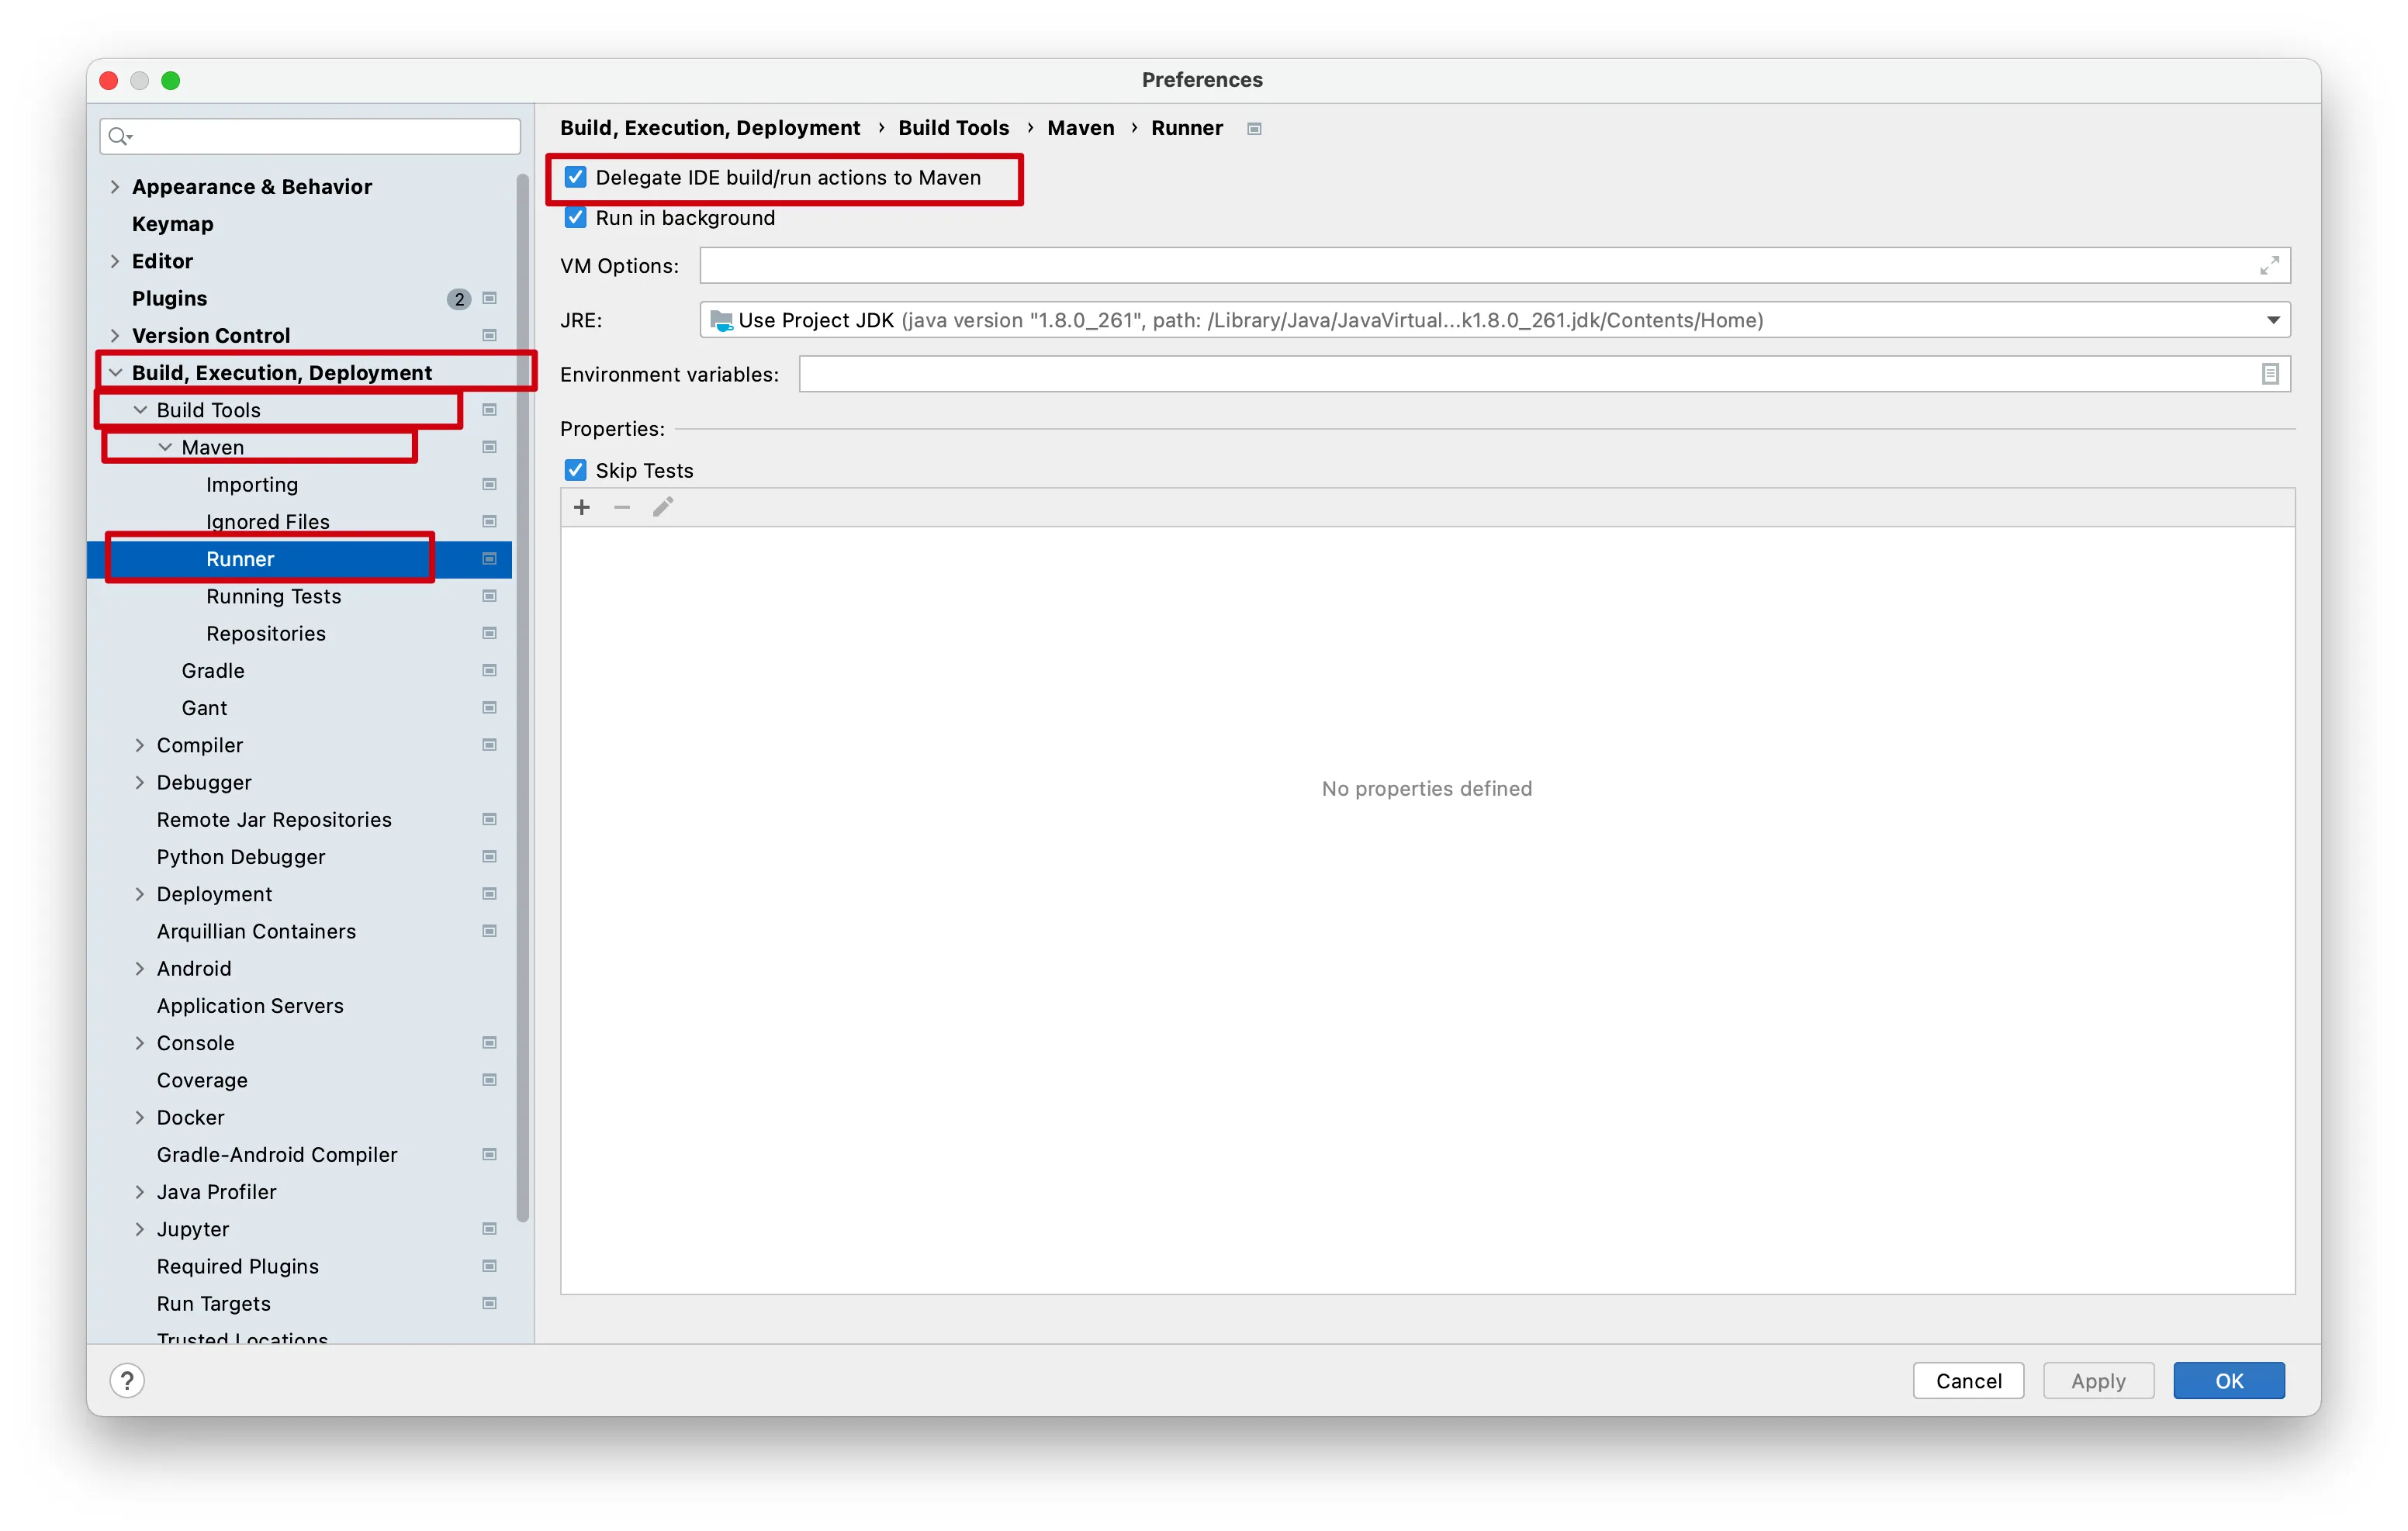The width and height of the screenshot is (2408, 1531).
Task: Click the Cancel button
Action: click(1968, 1381)
